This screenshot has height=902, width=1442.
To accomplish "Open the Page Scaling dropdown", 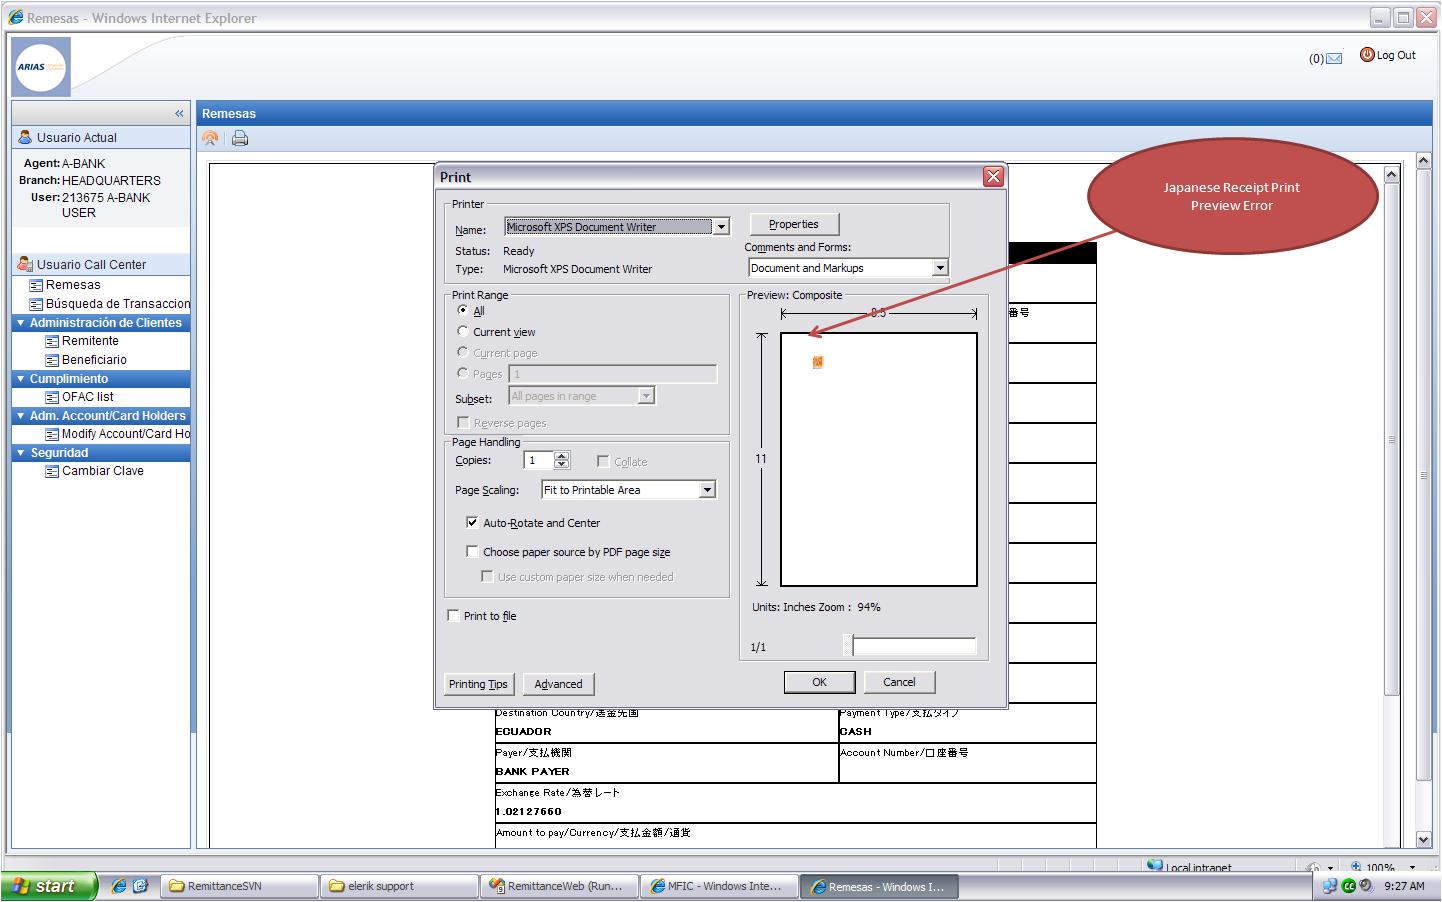I will 707,490.
